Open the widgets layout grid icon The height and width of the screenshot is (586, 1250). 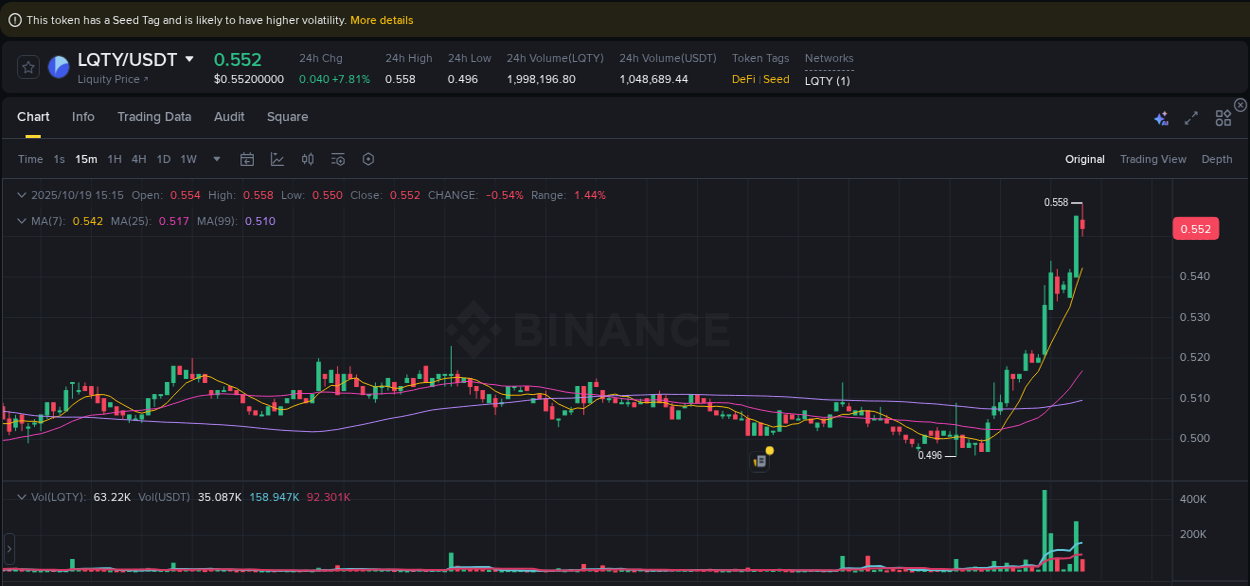(x=1223, y=117)
